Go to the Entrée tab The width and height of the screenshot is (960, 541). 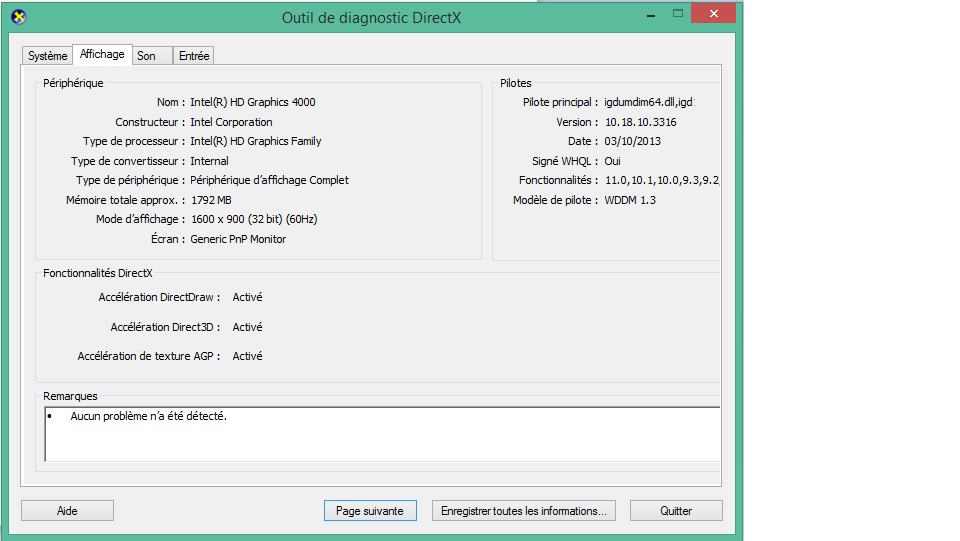[193, 56]
